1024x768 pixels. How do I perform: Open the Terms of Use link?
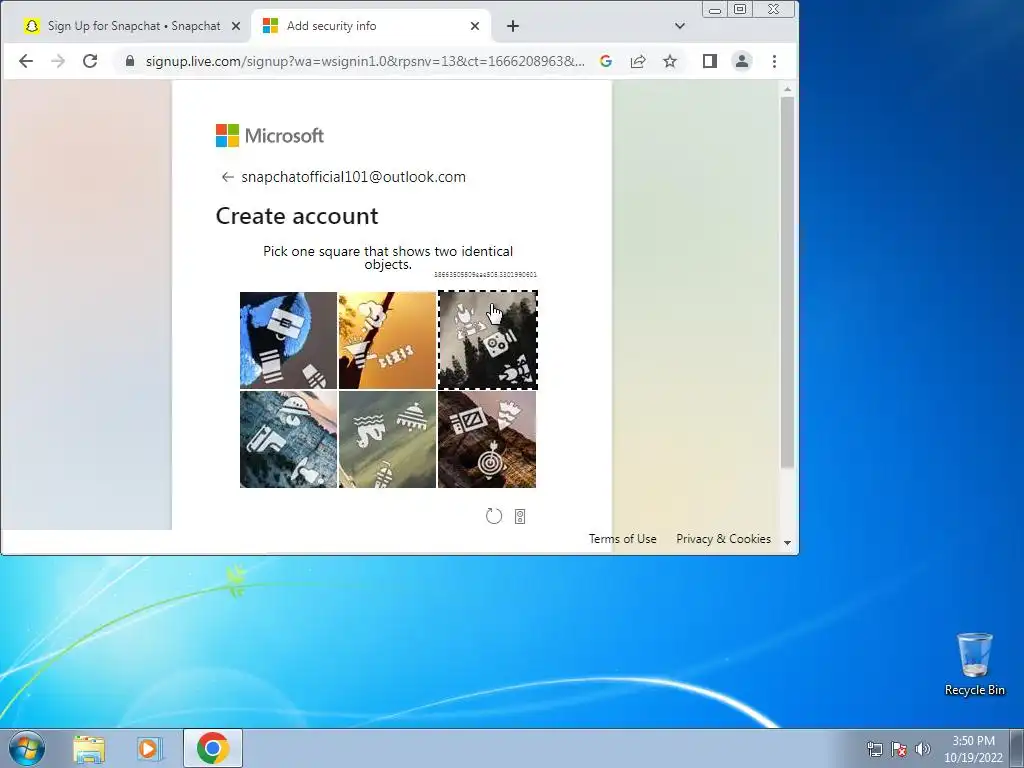click(622, 539)
